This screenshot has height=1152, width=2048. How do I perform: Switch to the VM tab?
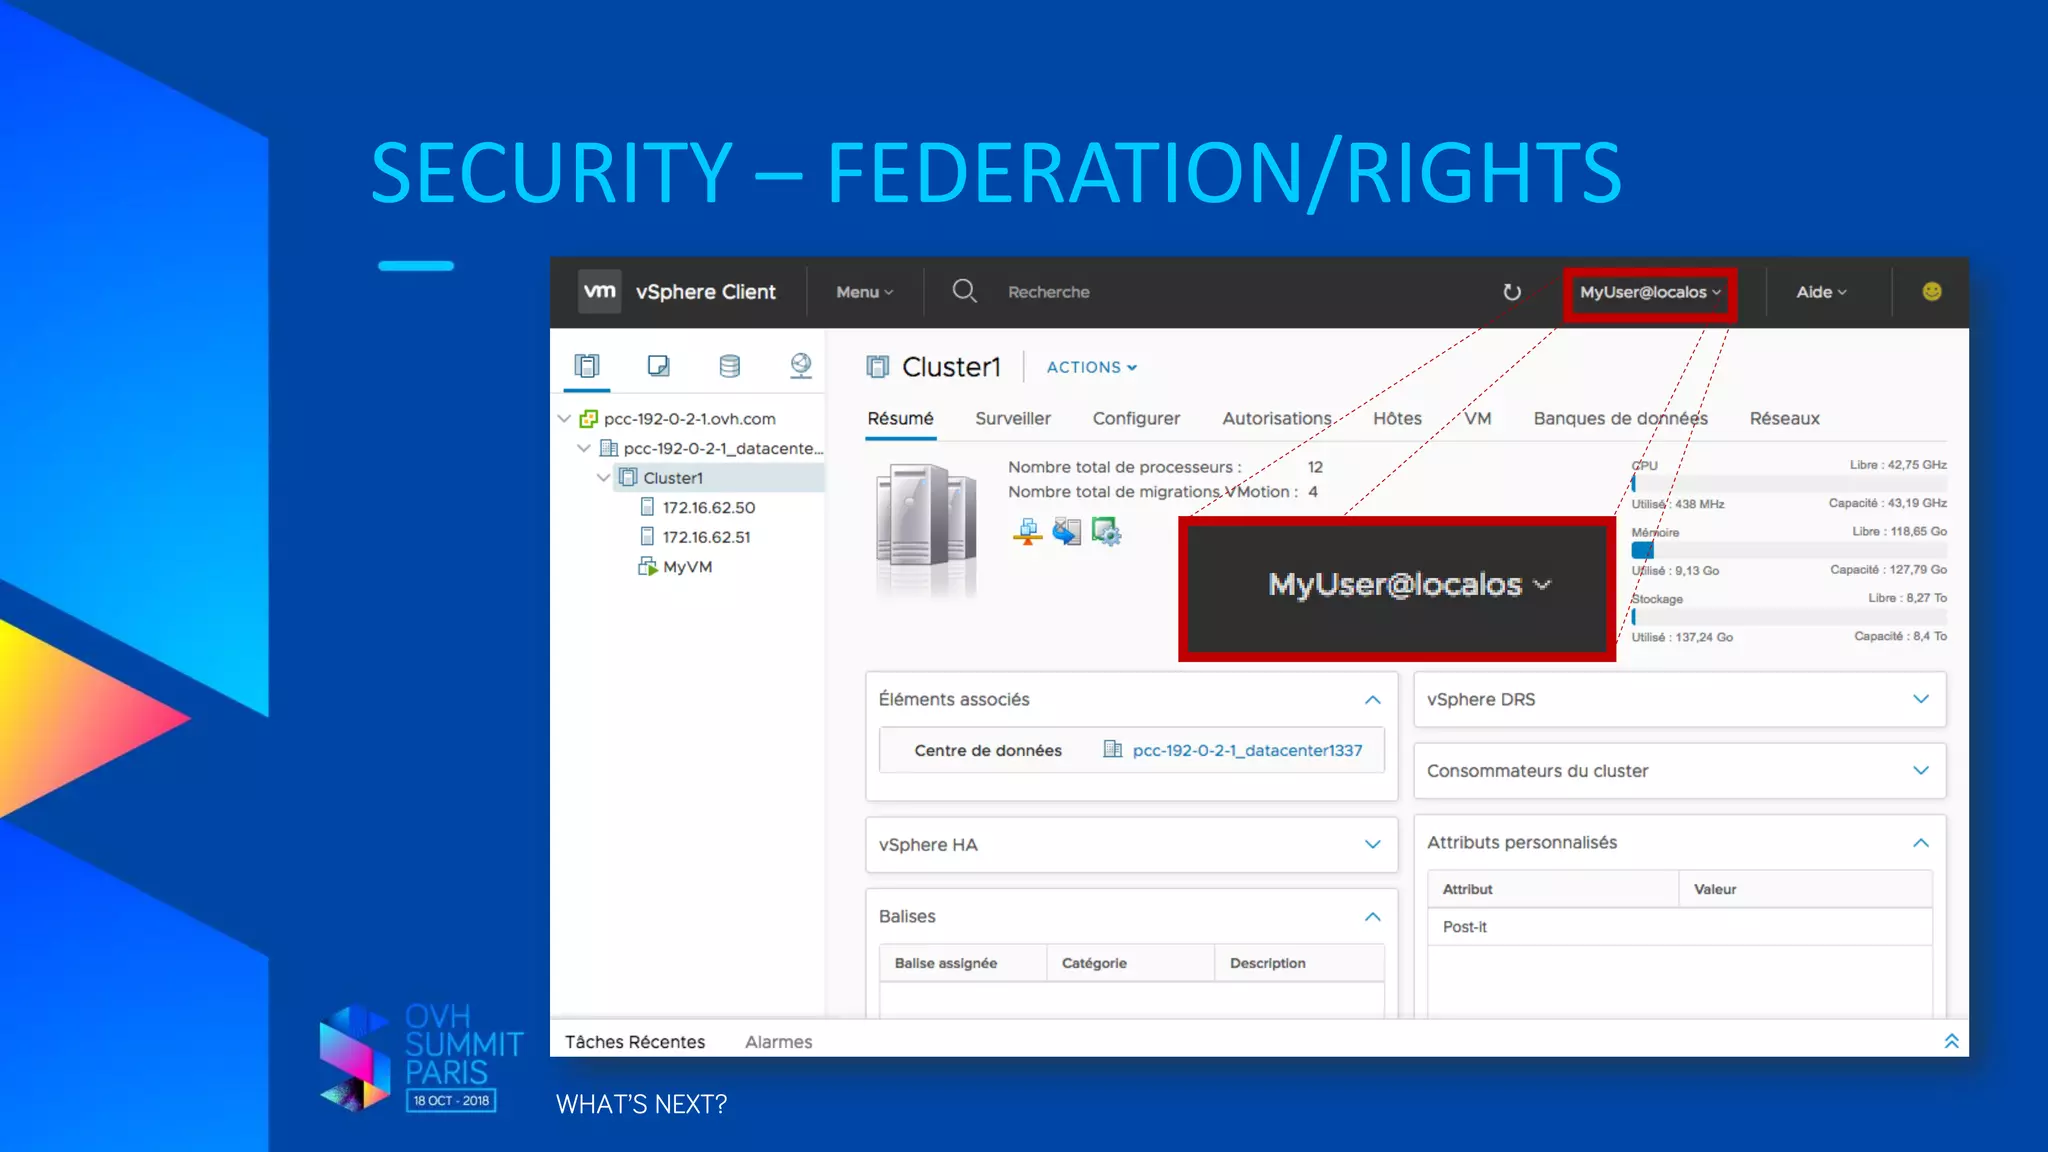point(1478,418)
